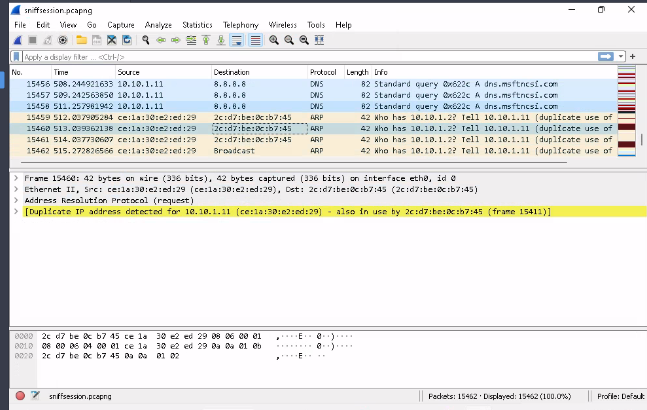Click the display filter input field
647x410 pixels.
click(x=300, y=57)
